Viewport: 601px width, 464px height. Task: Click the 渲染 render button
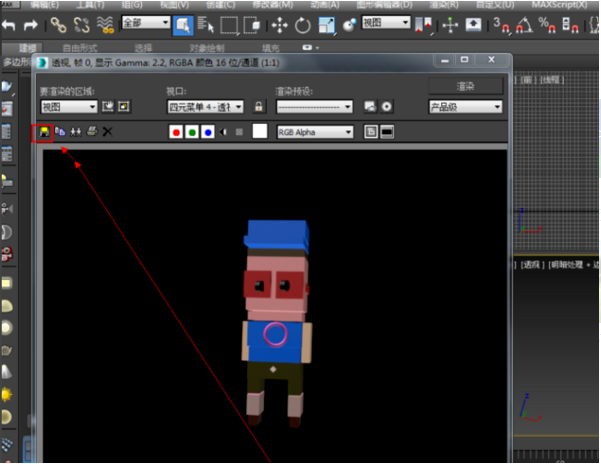click(465, 86)
